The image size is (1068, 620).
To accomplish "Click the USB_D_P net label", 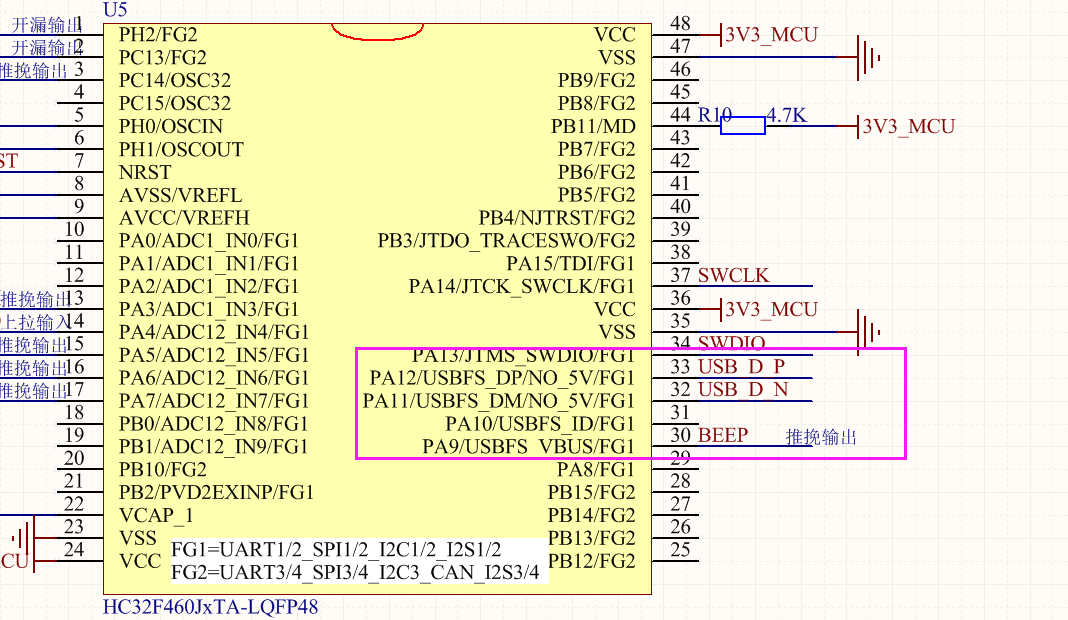I will [742, 367].
